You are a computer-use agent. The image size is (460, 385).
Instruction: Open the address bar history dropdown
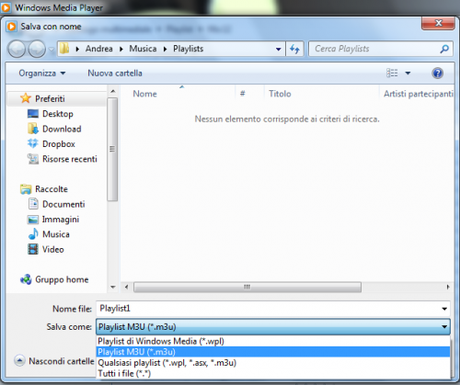(x=278, y=49)
